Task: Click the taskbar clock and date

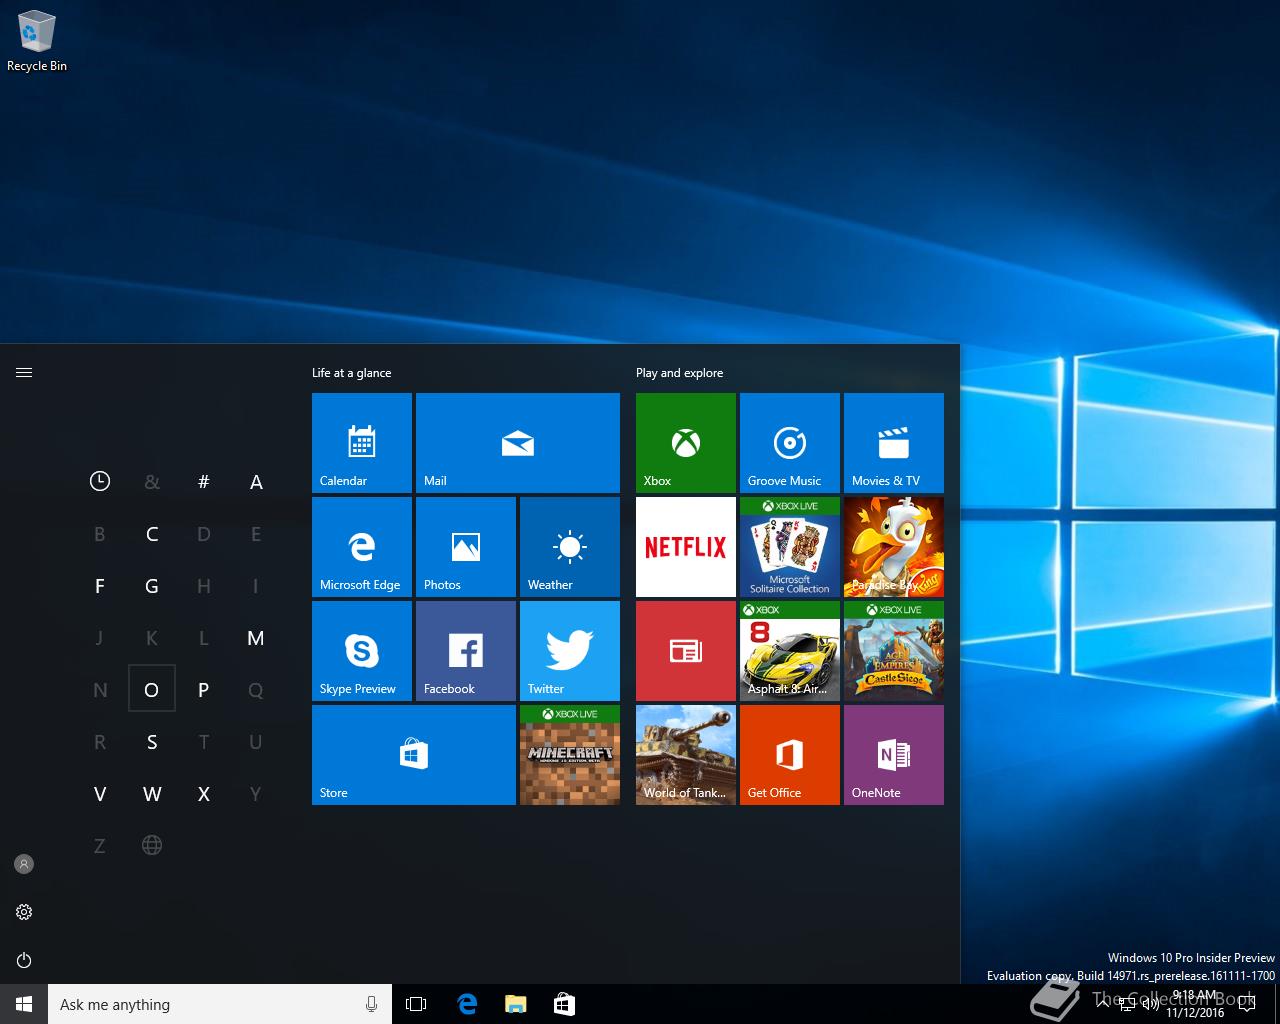Action: pyautogui.click(x=1195, y=1004)
